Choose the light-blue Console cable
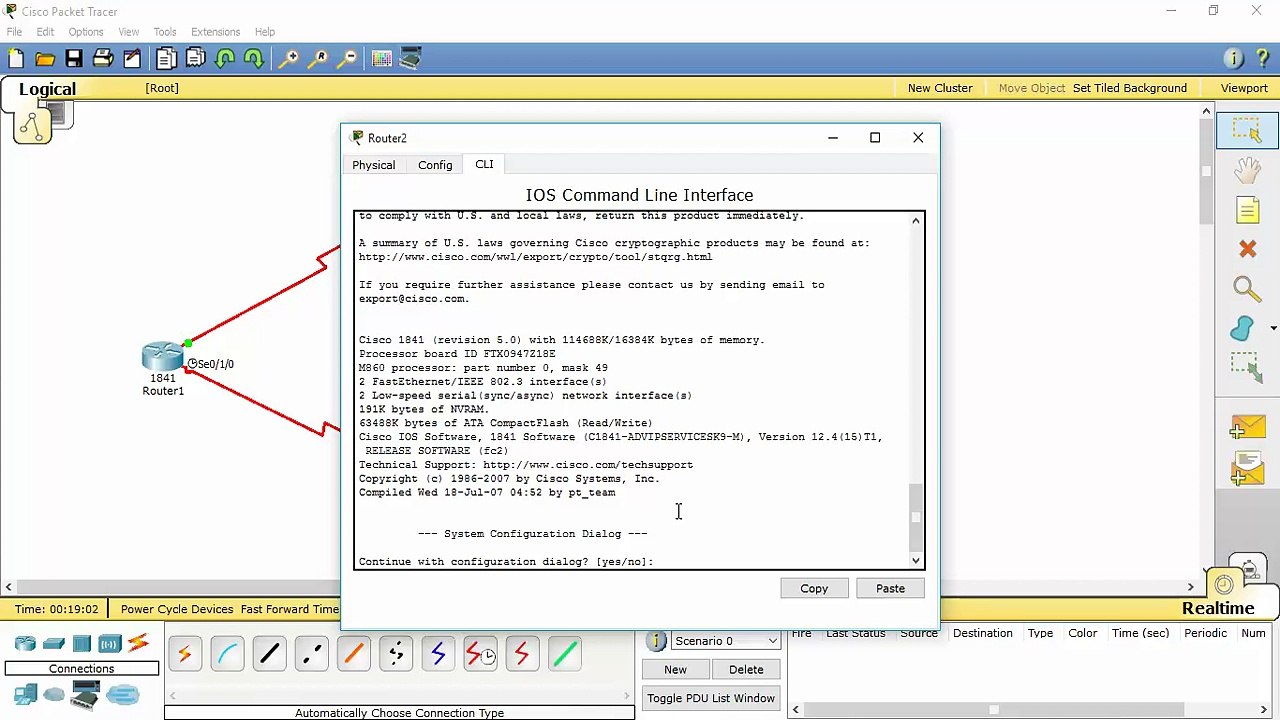The height and width of the screenshot is (720, 1280). 227,654
